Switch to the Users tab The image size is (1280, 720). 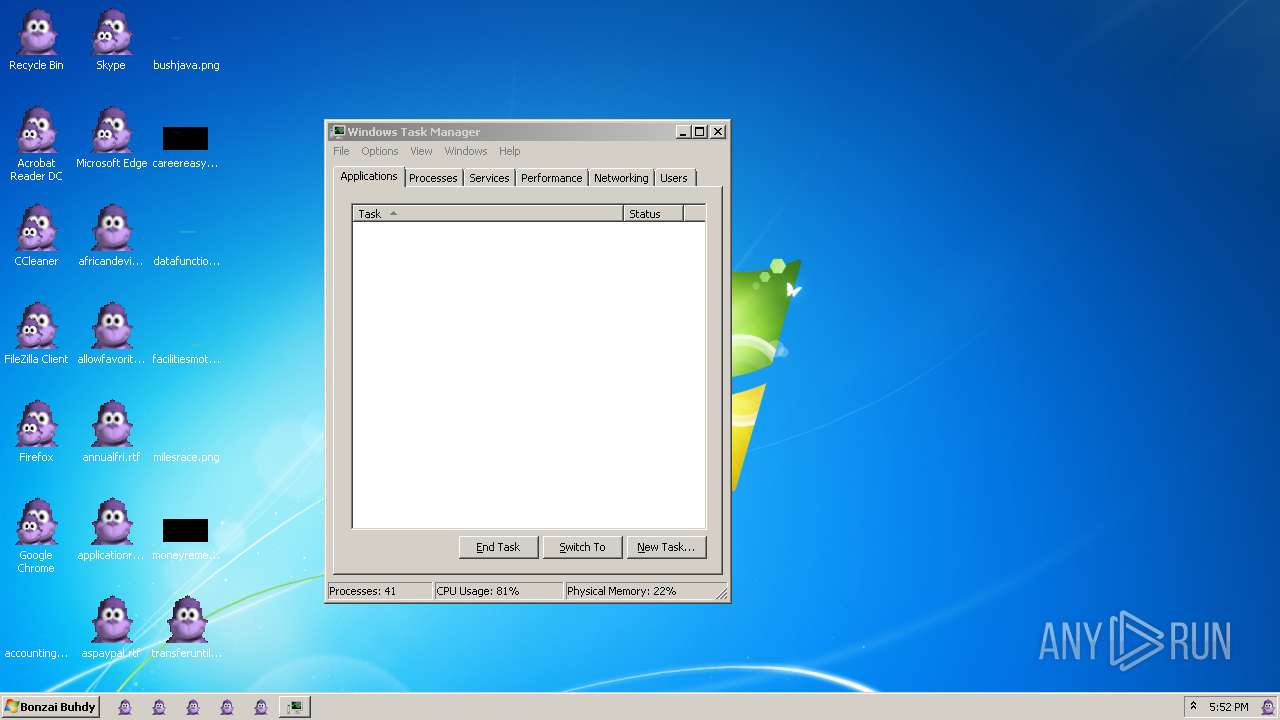click(x=674, y=178)
